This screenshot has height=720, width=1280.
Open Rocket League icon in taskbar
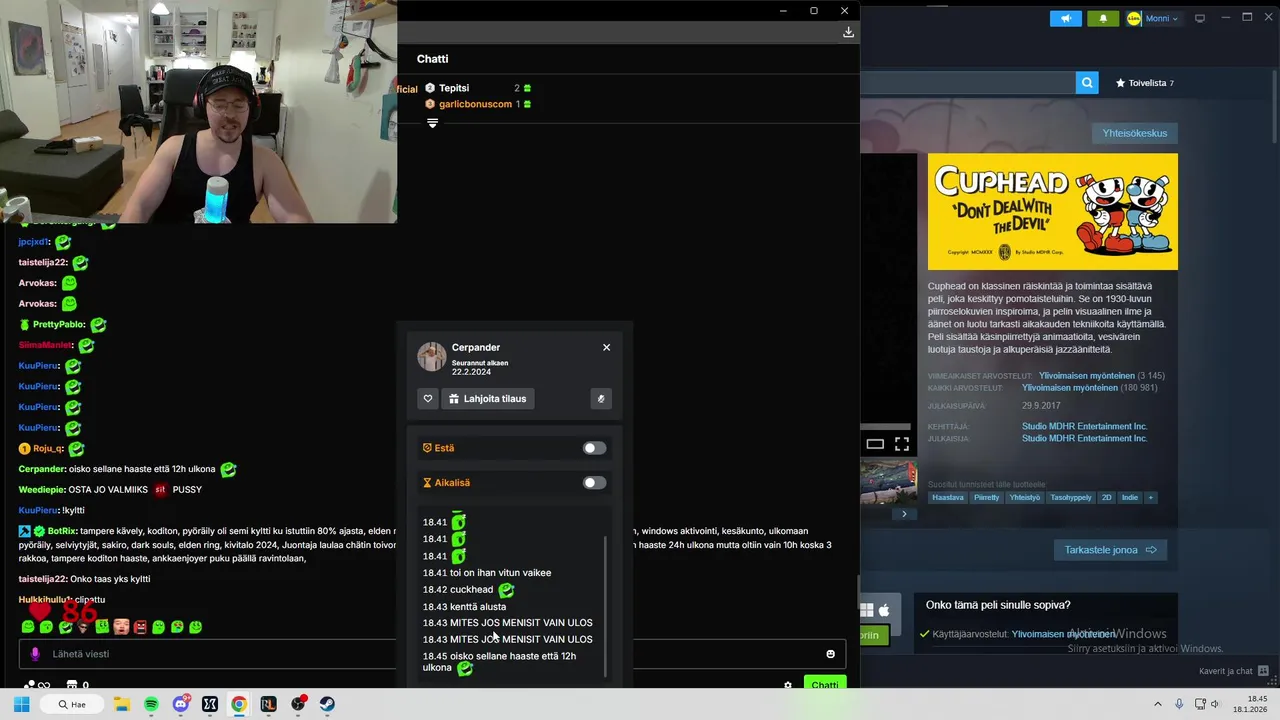(x=268, y=704)
